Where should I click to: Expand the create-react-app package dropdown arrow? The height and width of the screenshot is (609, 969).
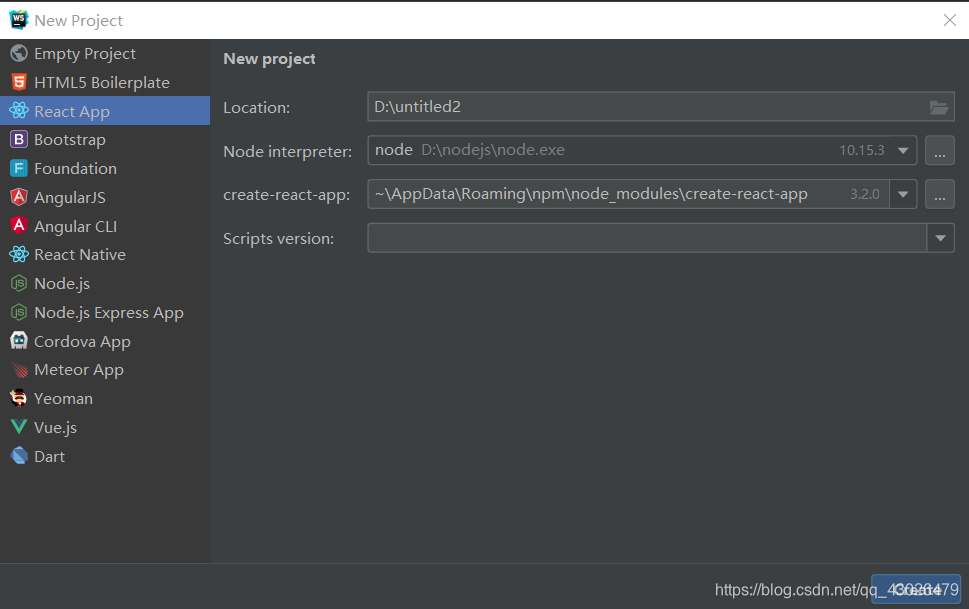[x=903, y=195]
